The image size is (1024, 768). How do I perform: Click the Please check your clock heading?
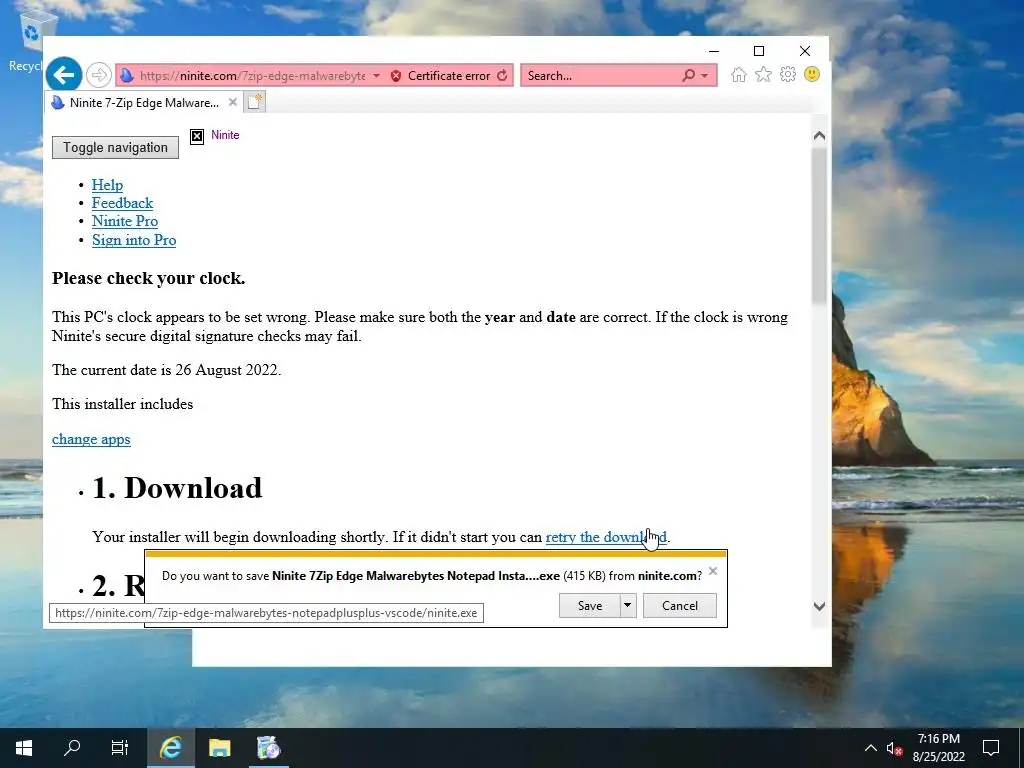pos(149,278)
